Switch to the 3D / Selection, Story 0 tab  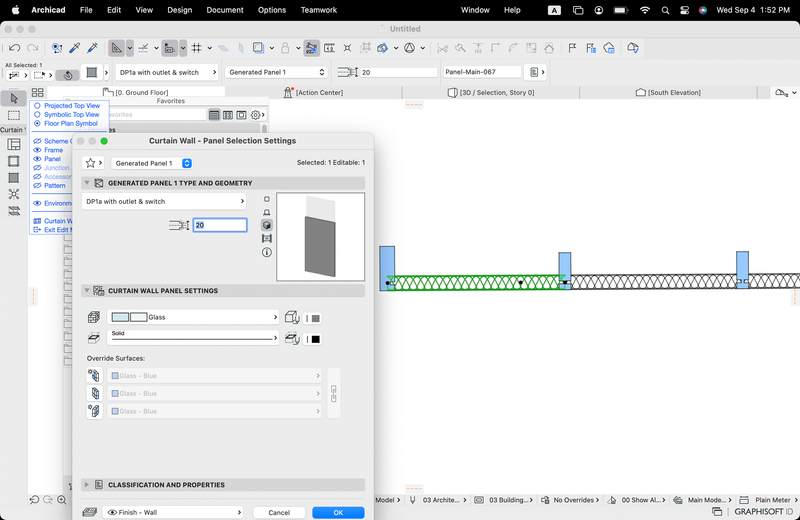tap(491, 92)
